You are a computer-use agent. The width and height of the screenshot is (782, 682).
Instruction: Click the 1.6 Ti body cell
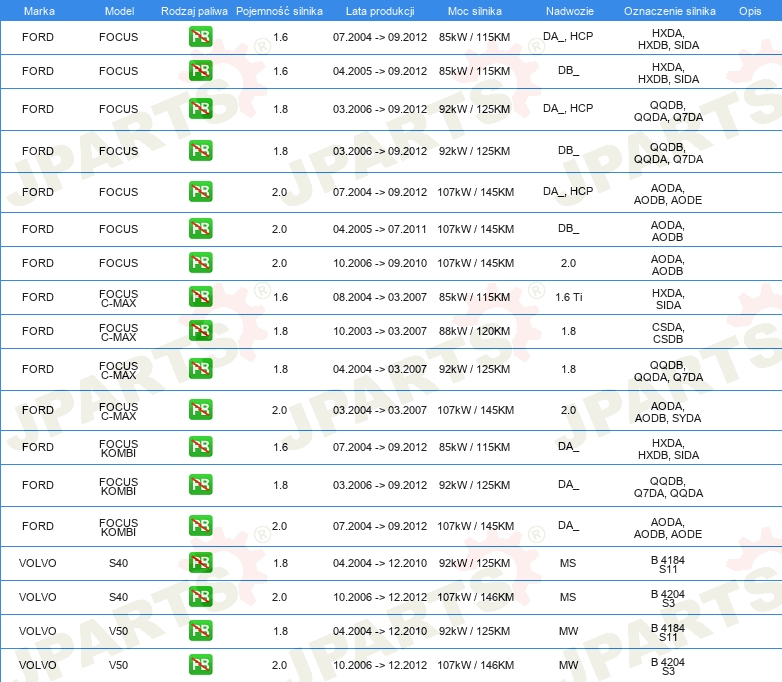click(x=569, y=297)
